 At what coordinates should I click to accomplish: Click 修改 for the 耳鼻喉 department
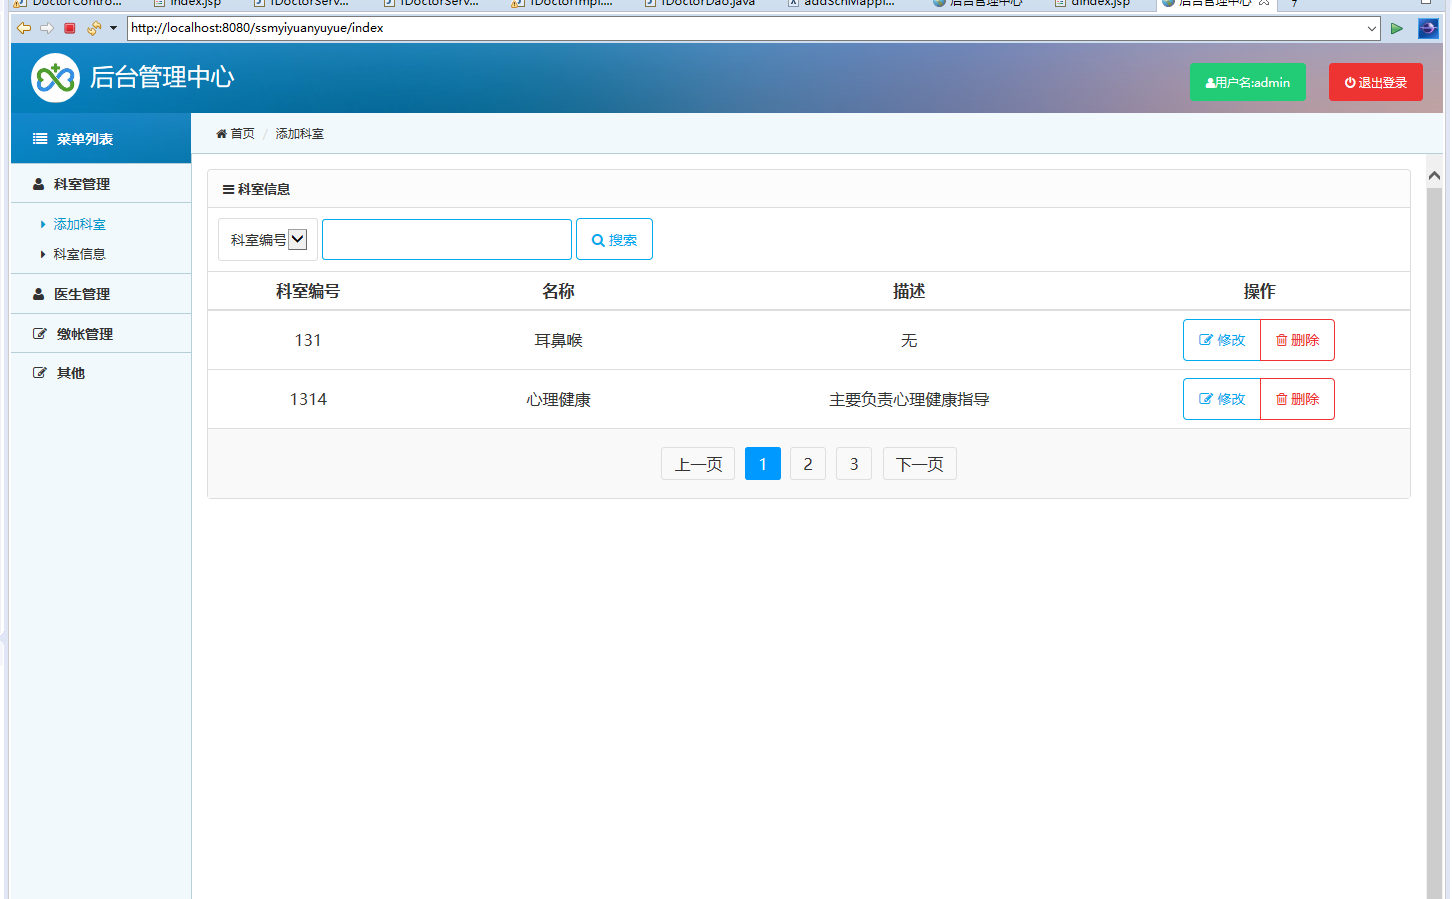pos(1221,340)
